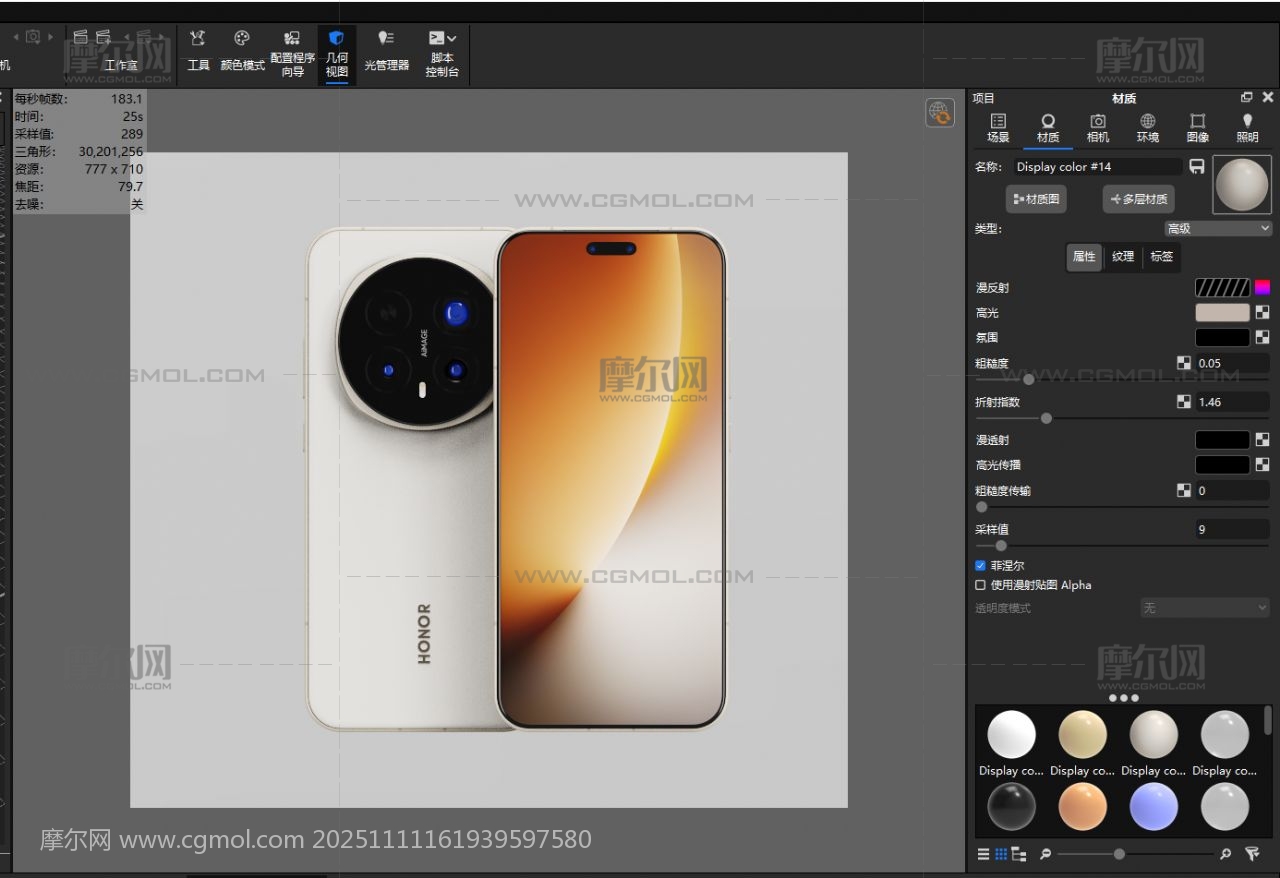Viewport: 1280px width, 878px height.
Task: Toggle the Geometry View (几何视图) button
Action: (x=337, y=52)
